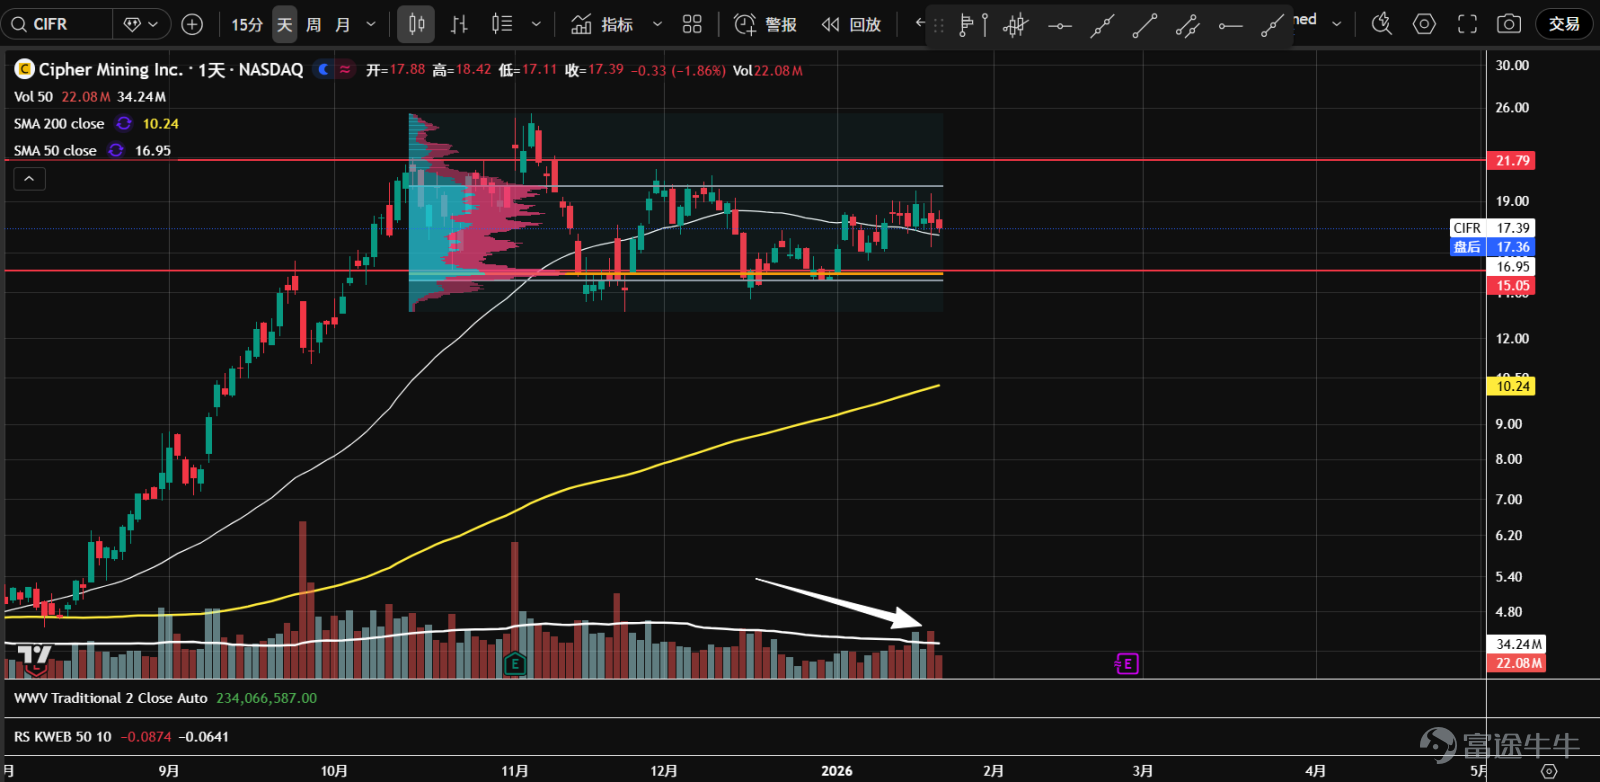Click the 10.24 yellow SMA price label
This screenshot has height=782, width=1600.
coord(1512,386)
